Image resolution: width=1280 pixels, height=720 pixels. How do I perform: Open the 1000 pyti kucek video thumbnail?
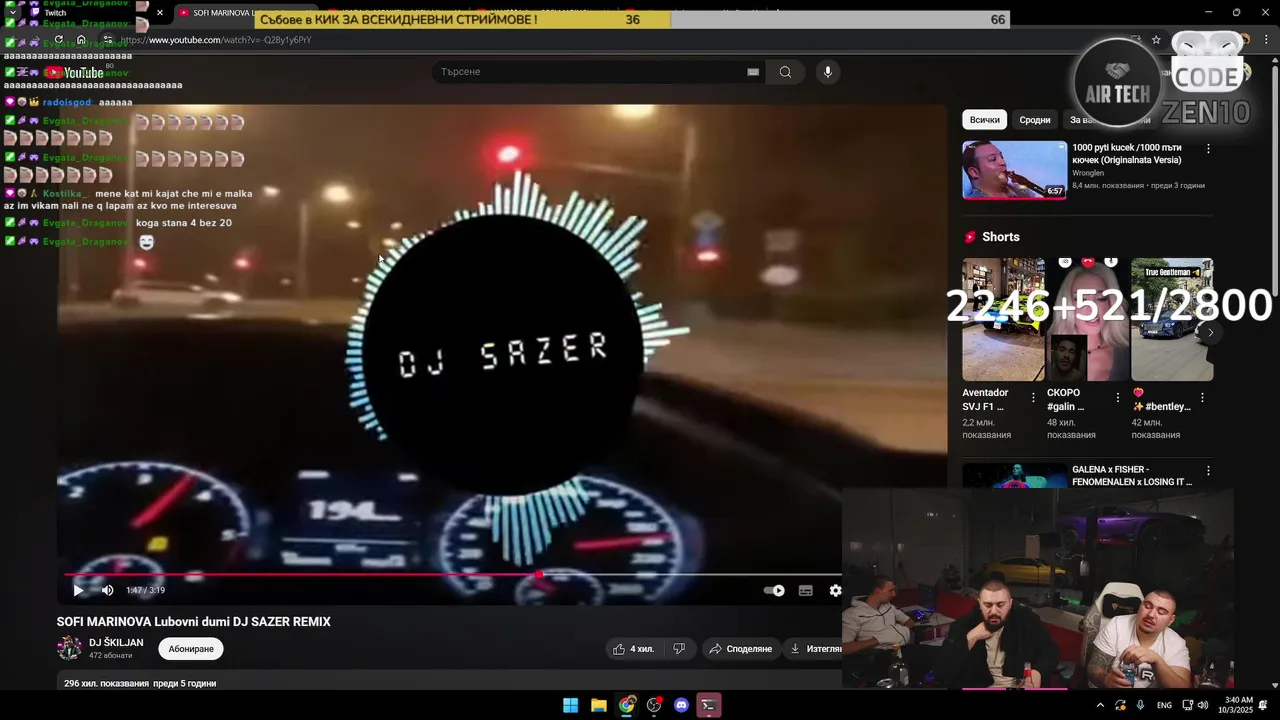click(1014, 170)
